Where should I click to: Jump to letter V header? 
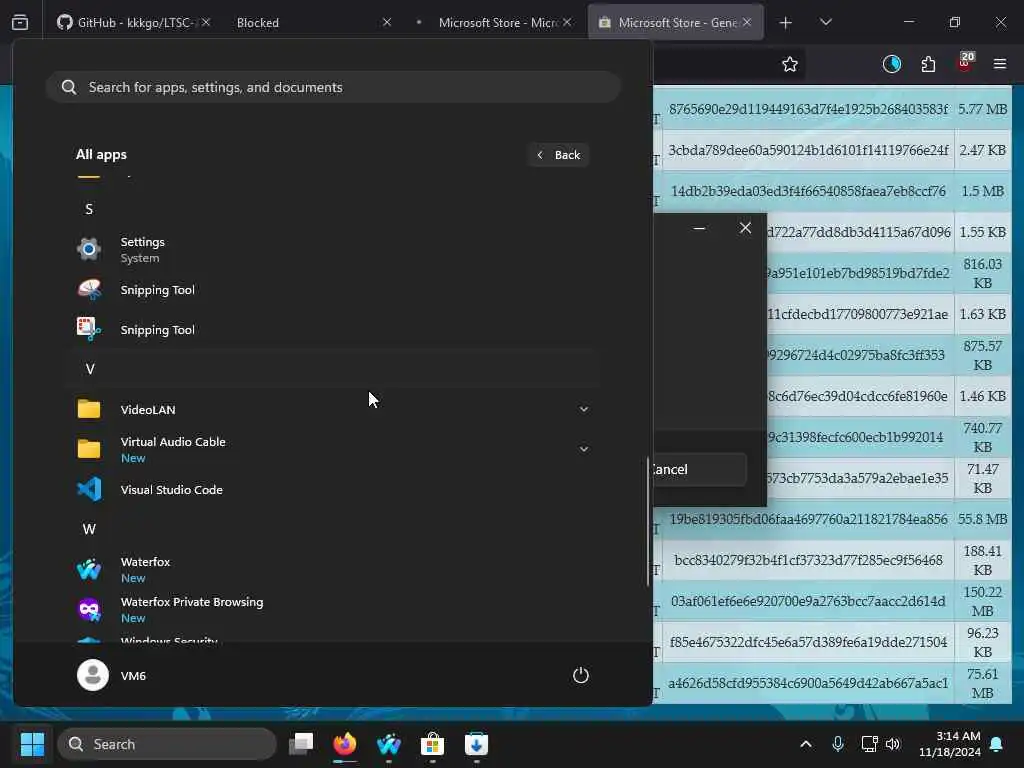pos(90,369)
